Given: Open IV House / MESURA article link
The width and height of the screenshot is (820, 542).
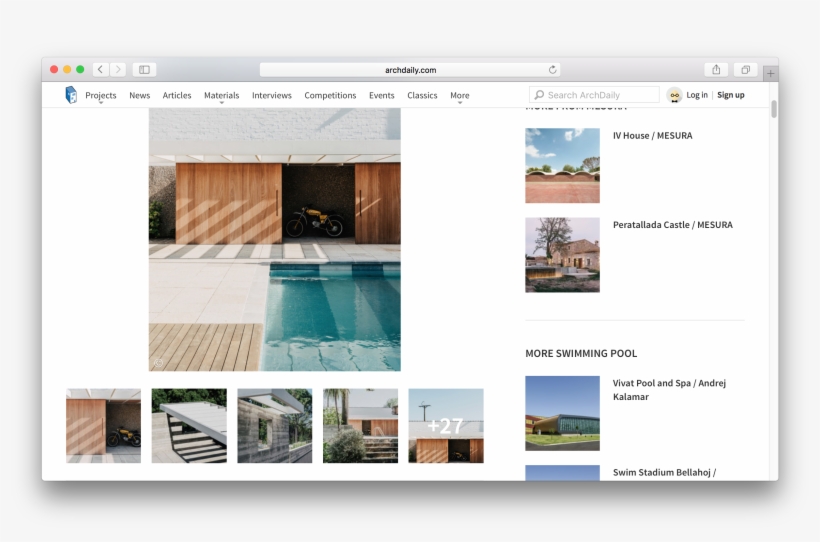Looking at the screenshot, I should tap(653, 136).
